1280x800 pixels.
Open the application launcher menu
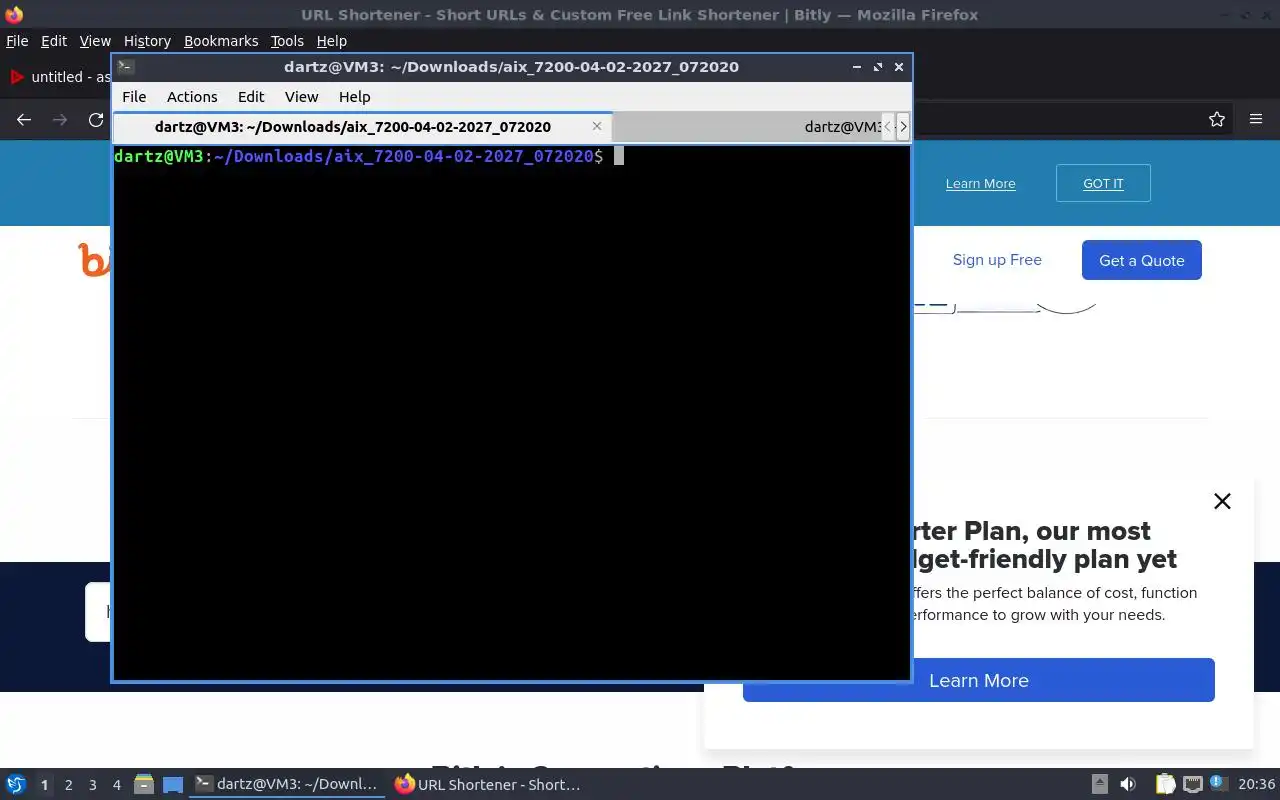(16, 785)
